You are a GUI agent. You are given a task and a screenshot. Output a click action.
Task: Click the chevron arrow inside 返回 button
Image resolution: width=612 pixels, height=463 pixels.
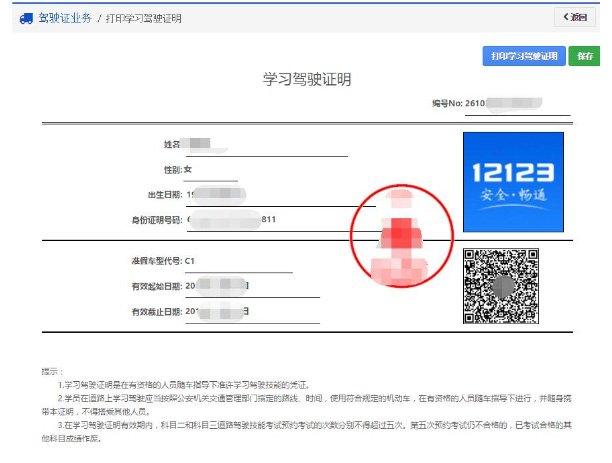point(566,18)
